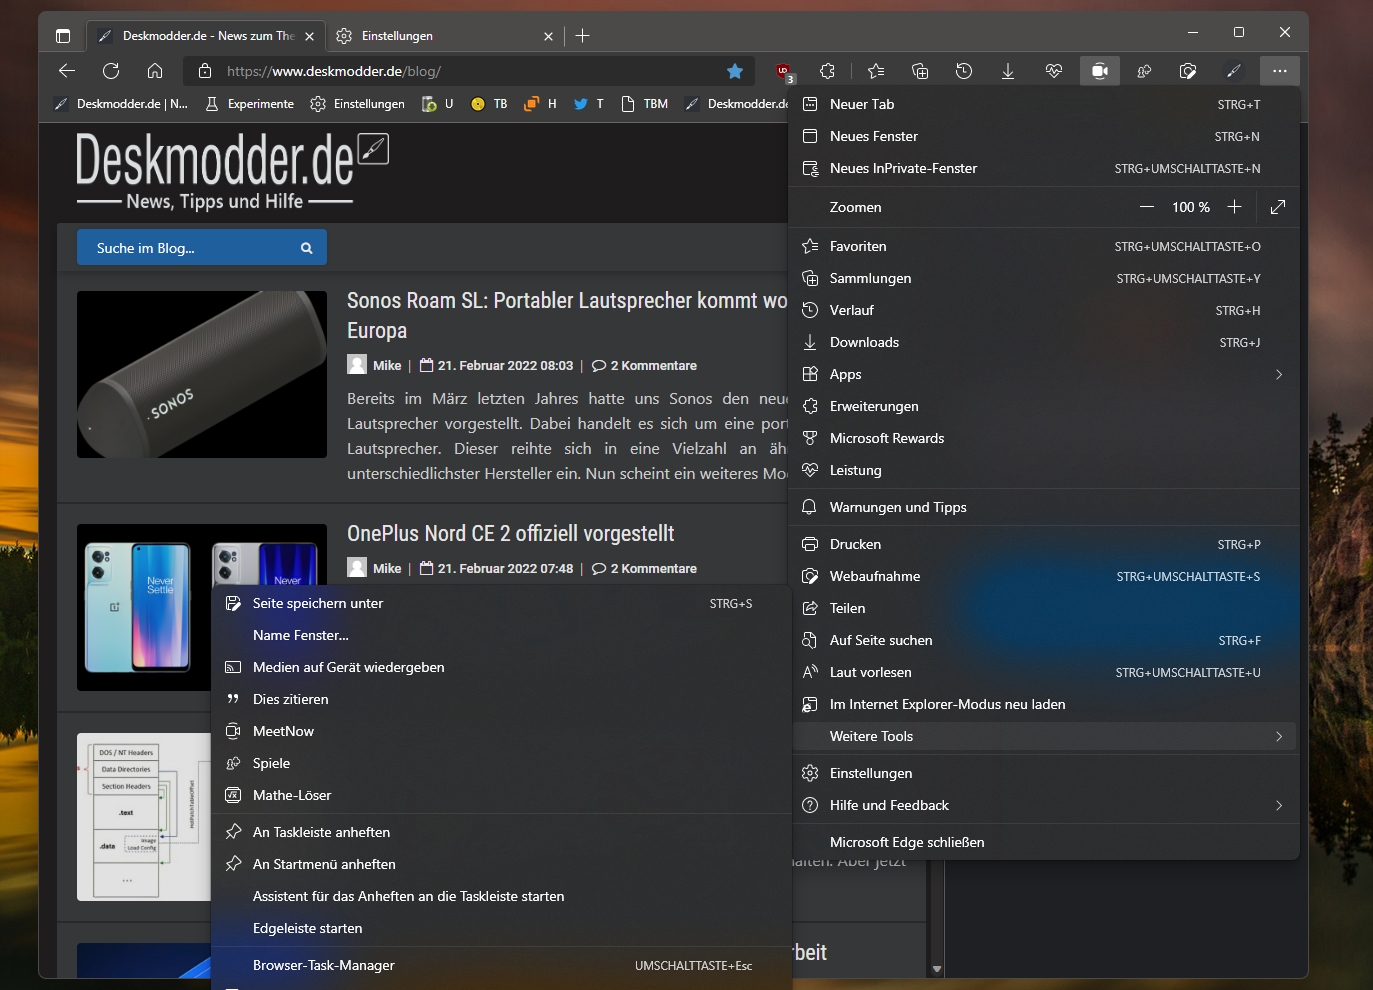Select Teilen menu entry

point(1044,608)
